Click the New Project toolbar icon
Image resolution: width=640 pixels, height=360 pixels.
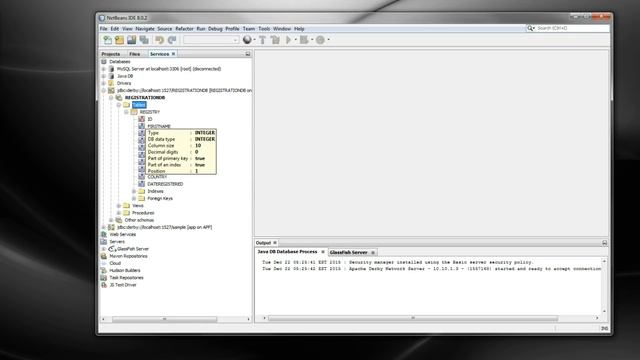click(119, 40)
